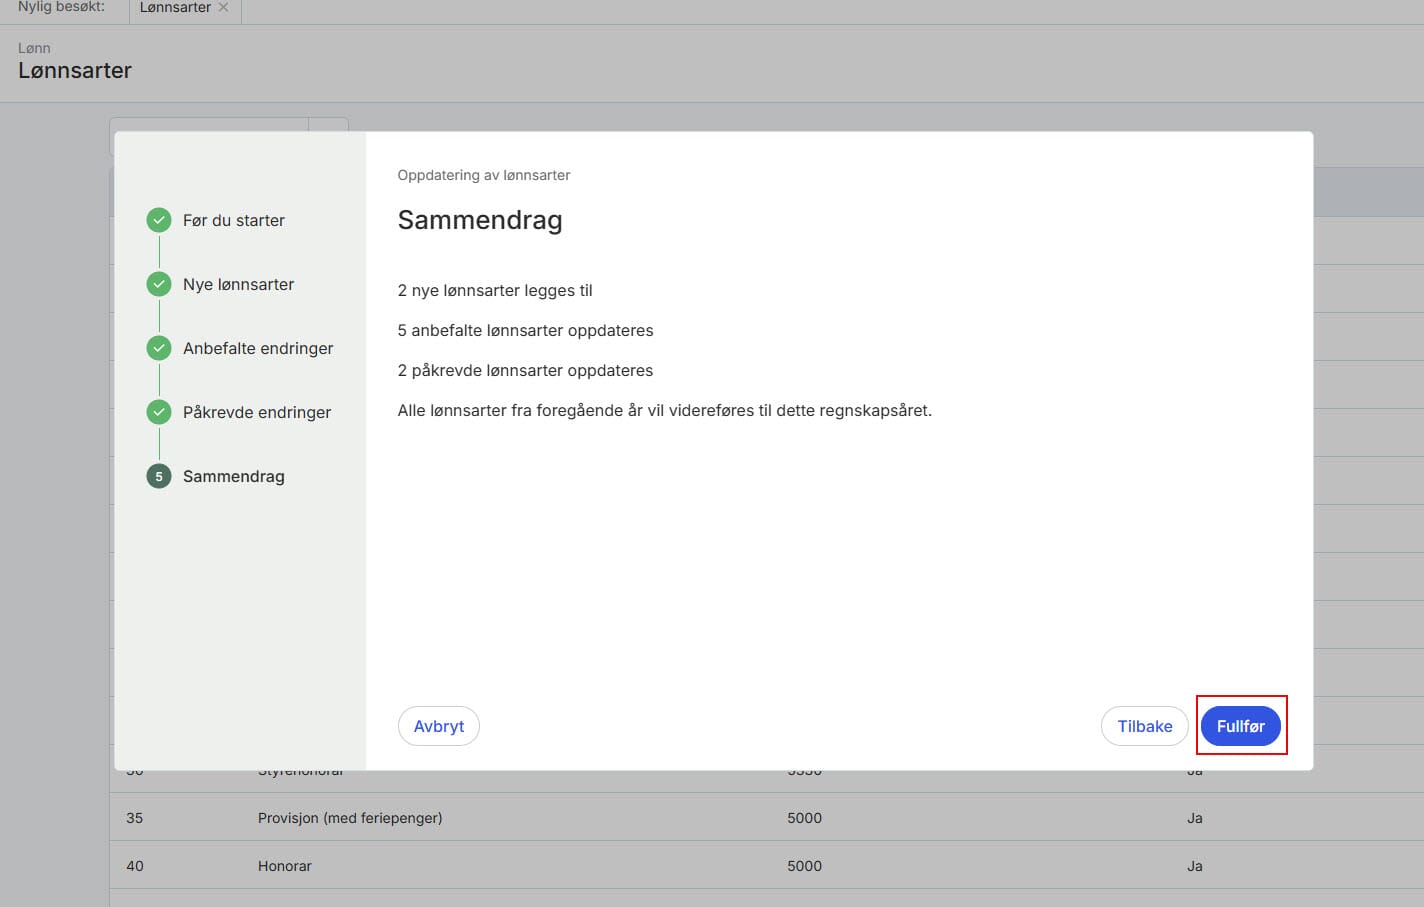The image size is (1424, 907).
Task: Click the Lønnsarter page heading
Action: [74, 70]
